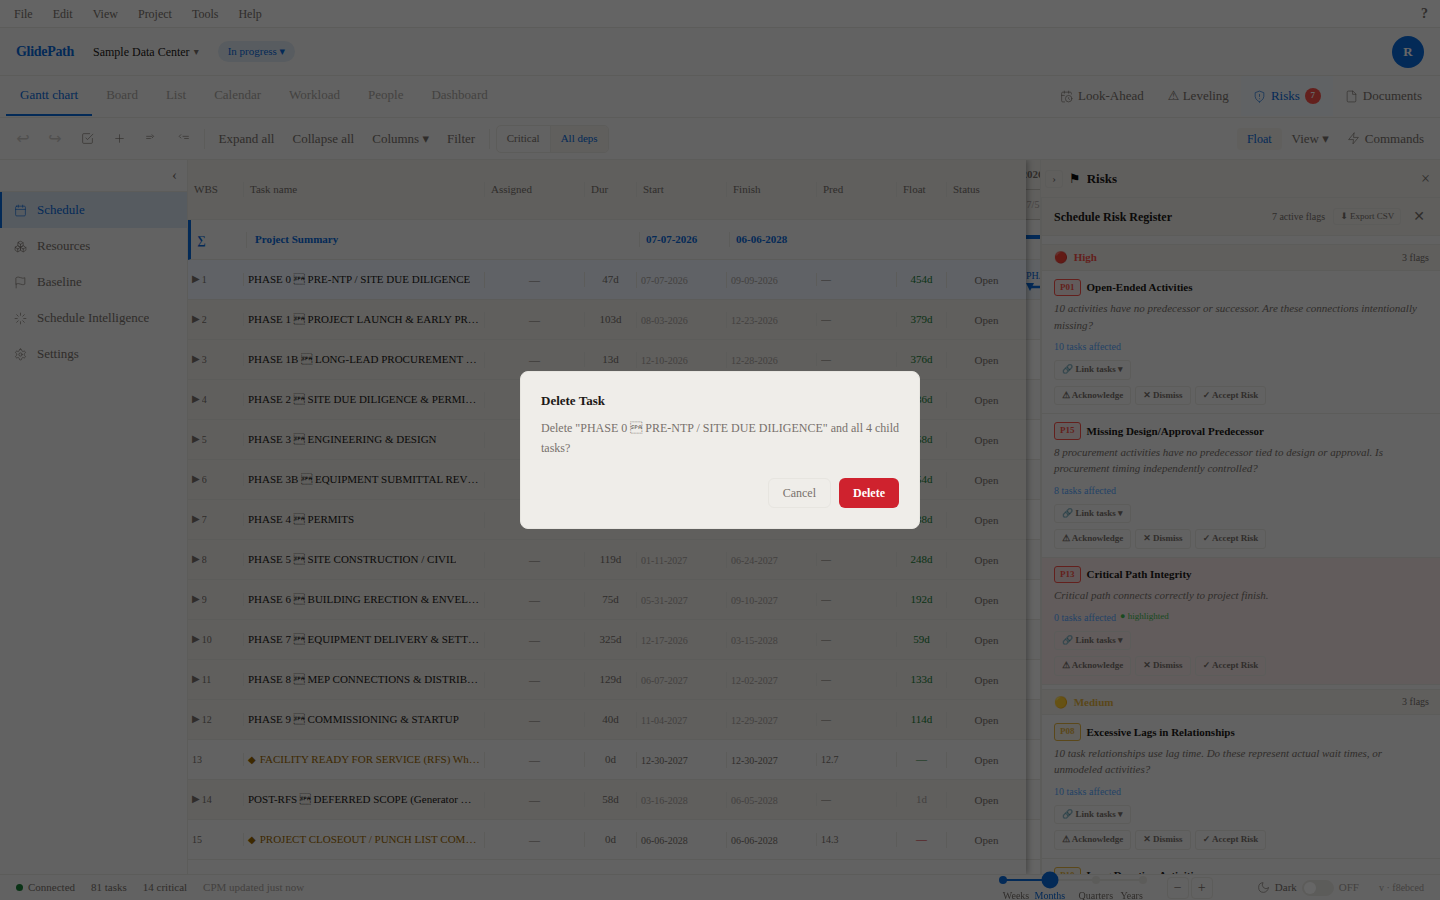The image size is (1440, 900).
Task: Open the In progress status dropdown
Action: coord(256,52)
